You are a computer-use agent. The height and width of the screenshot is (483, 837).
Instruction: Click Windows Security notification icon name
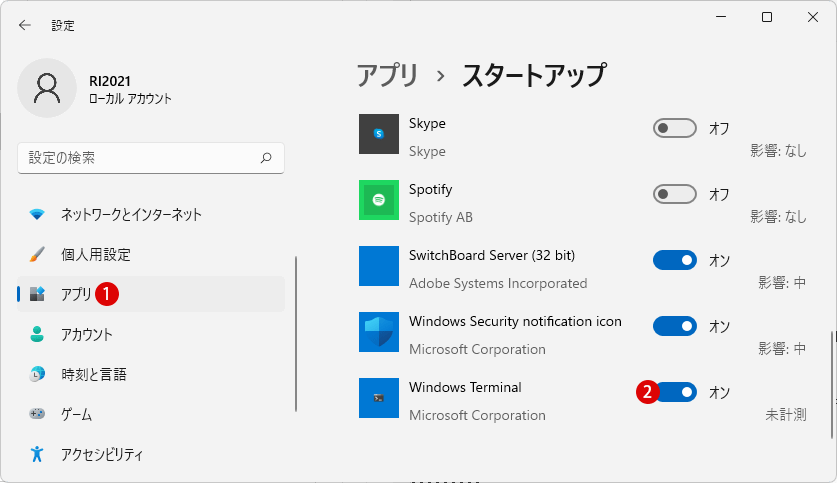[515, 321]
